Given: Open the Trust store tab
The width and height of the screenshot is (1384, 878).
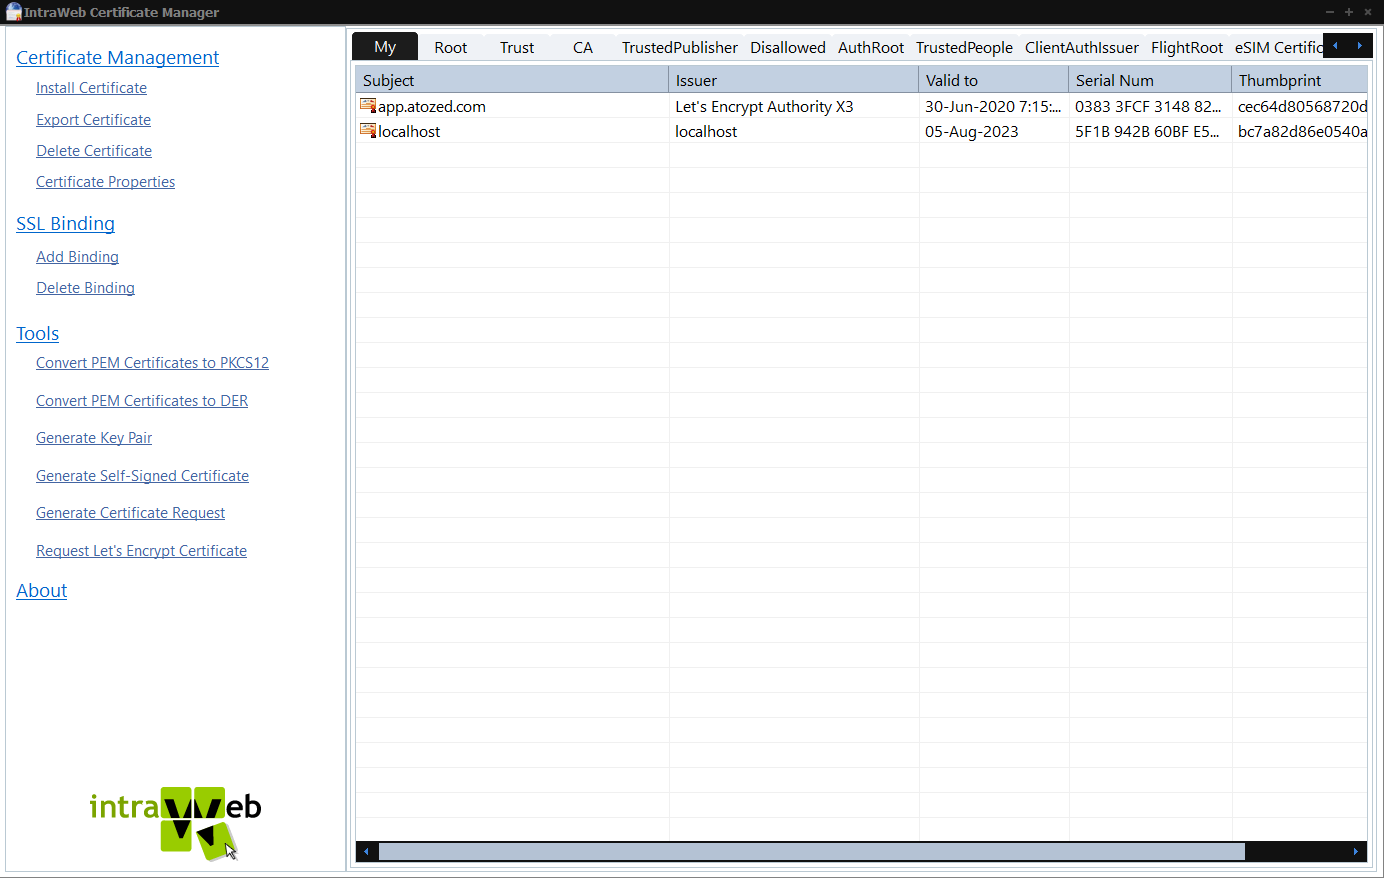Looking at the screenshot, I should pos(517,47).
